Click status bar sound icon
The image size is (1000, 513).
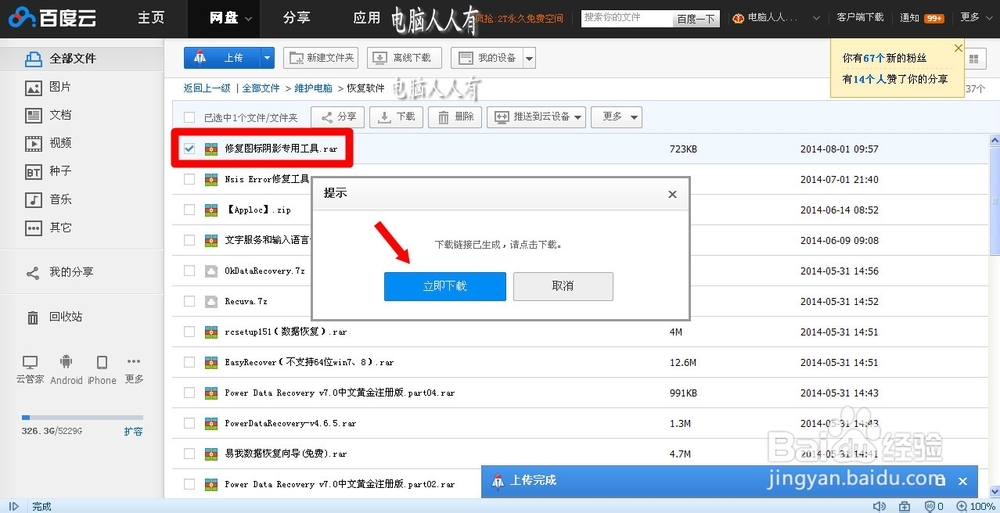coord(879,506)
